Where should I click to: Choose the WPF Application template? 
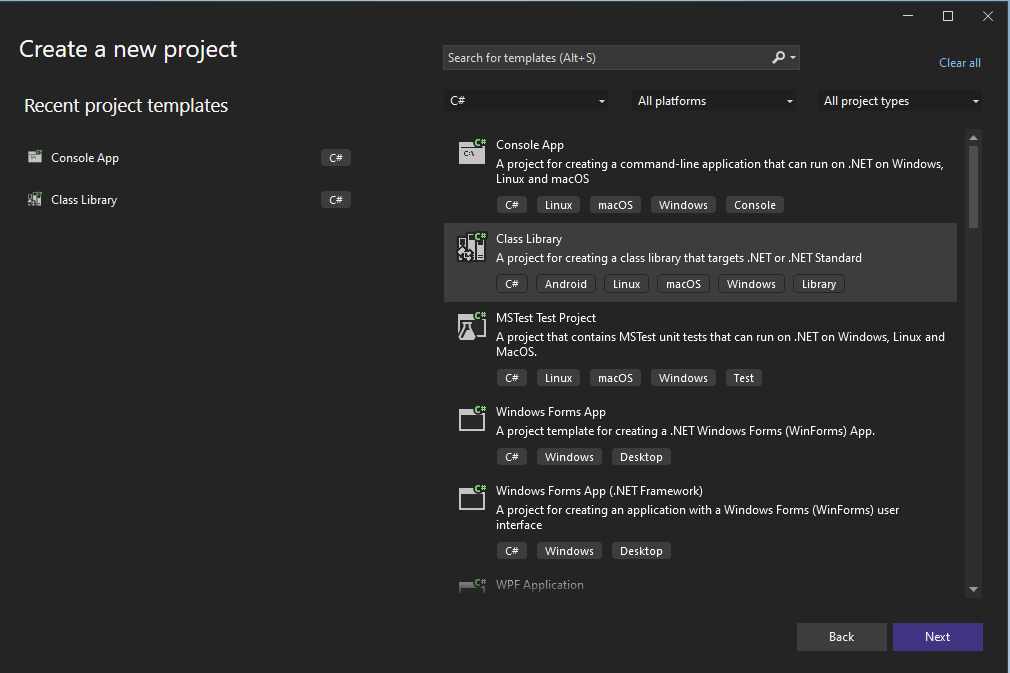click(540, 585)
